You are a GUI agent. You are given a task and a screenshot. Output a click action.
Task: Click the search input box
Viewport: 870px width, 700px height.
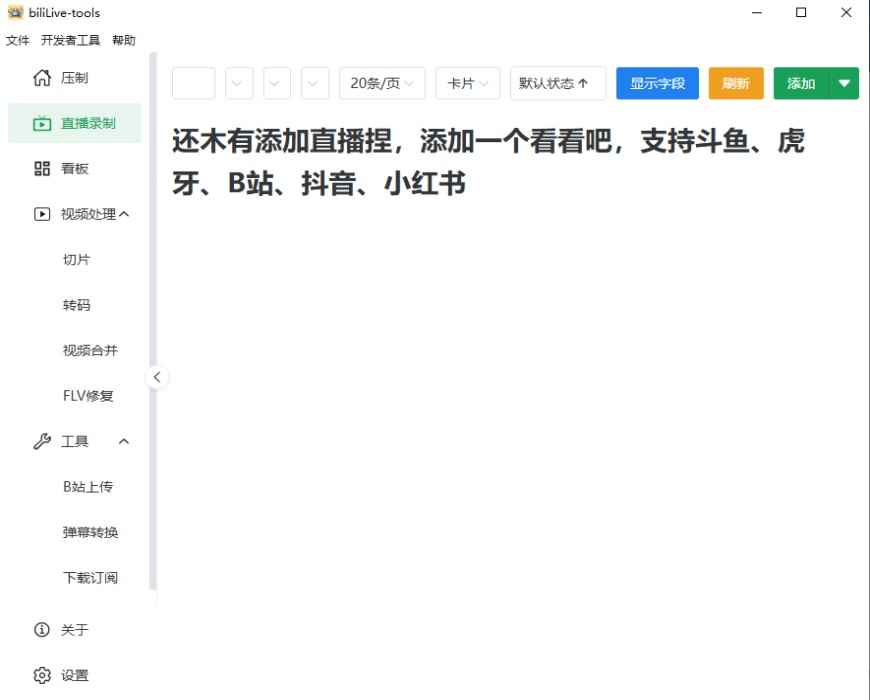[194, 84]
